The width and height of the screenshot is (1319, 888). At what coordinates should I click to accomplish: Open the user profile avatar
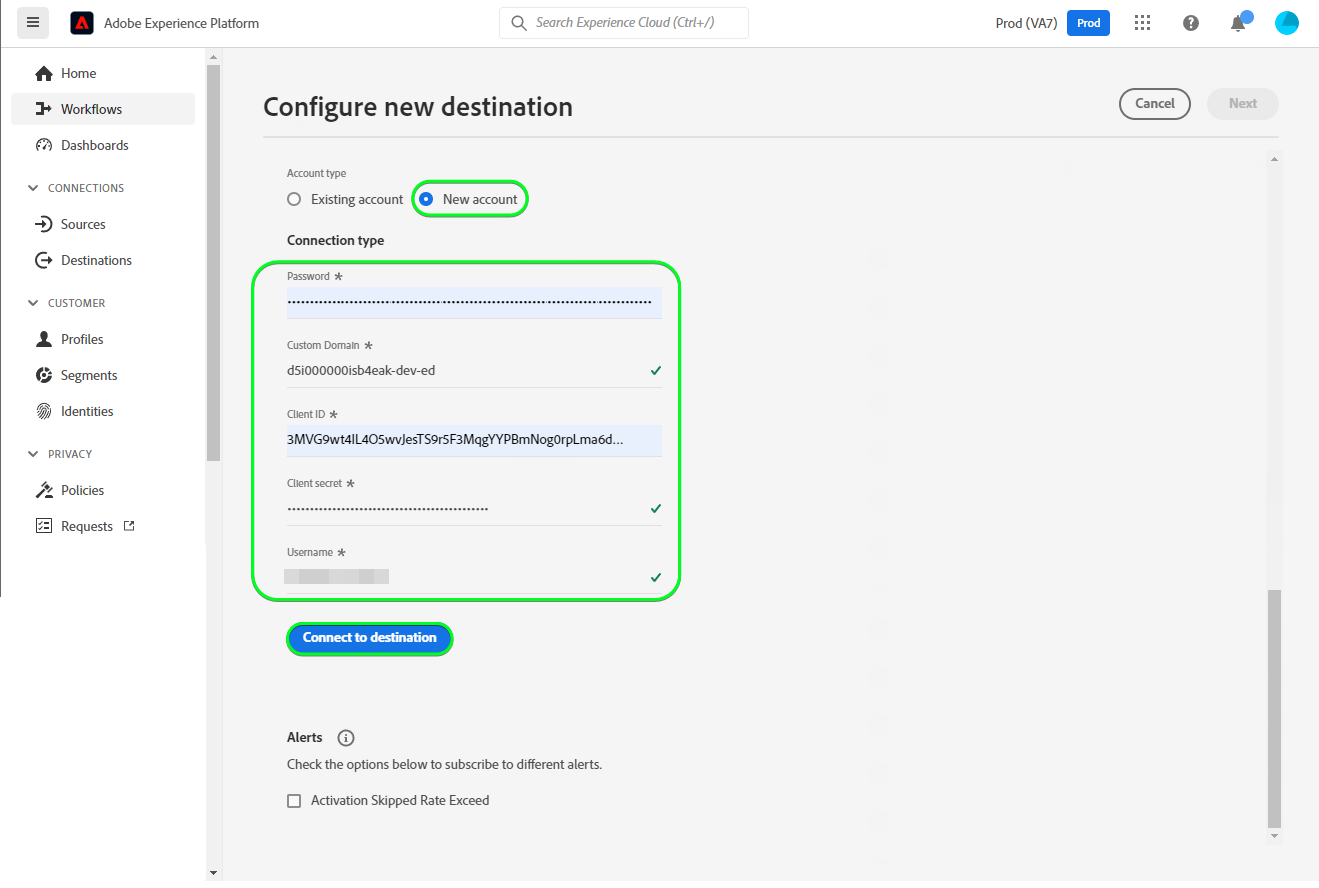click(1287, 23)
